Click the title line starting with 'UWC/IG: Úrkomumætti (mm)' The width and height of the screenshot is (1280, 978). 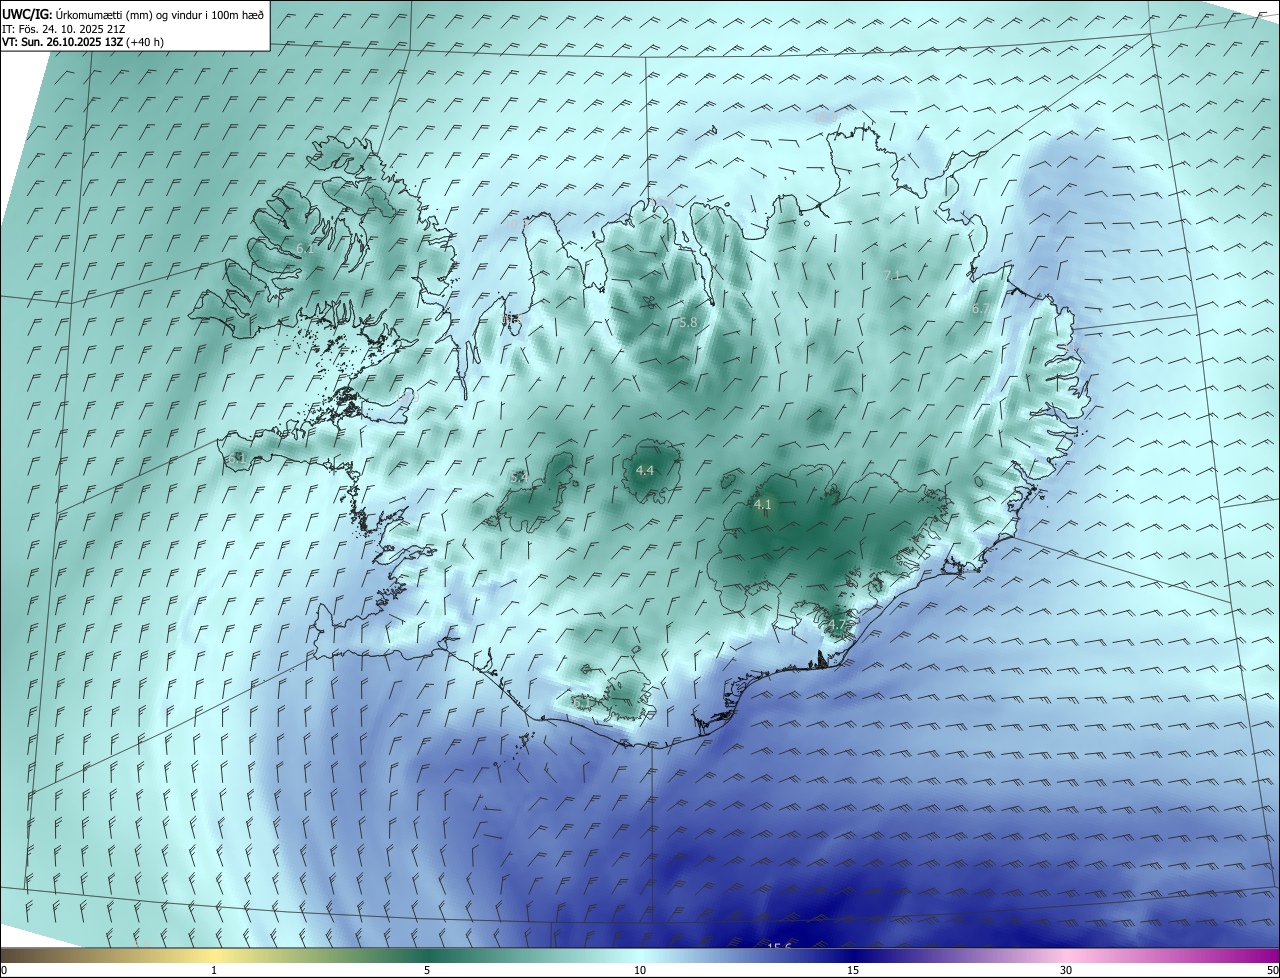coord(133,13)
